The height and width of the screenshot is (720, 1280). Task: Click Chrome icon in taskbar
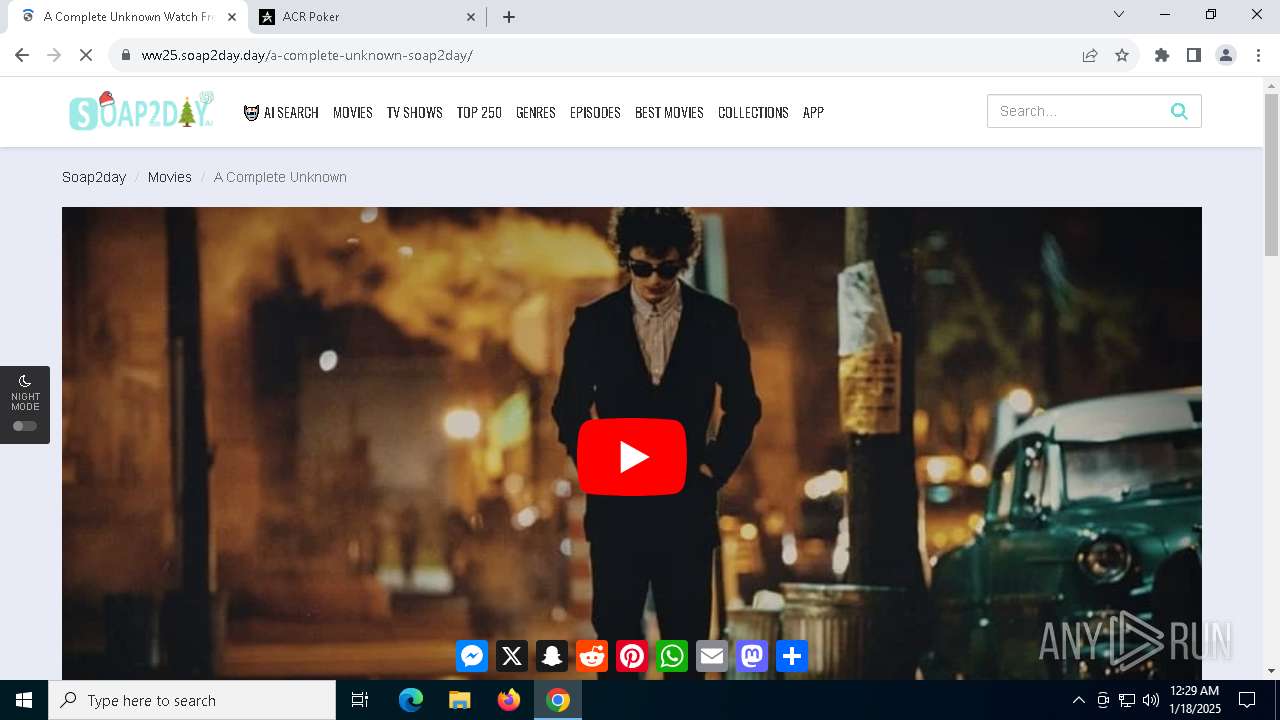558,700
